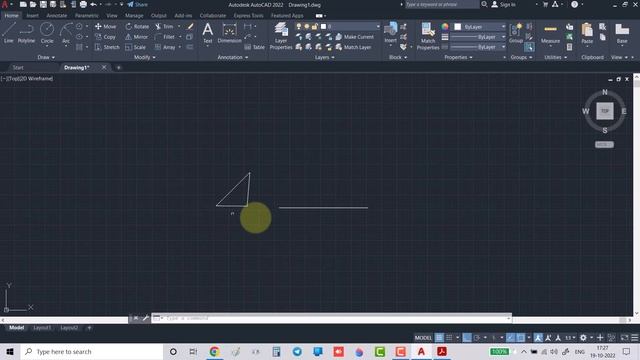Image resolution: width=640 pixels, height=360 pixels.
Task: Click the Undo arrow
Action: [93, 4]
